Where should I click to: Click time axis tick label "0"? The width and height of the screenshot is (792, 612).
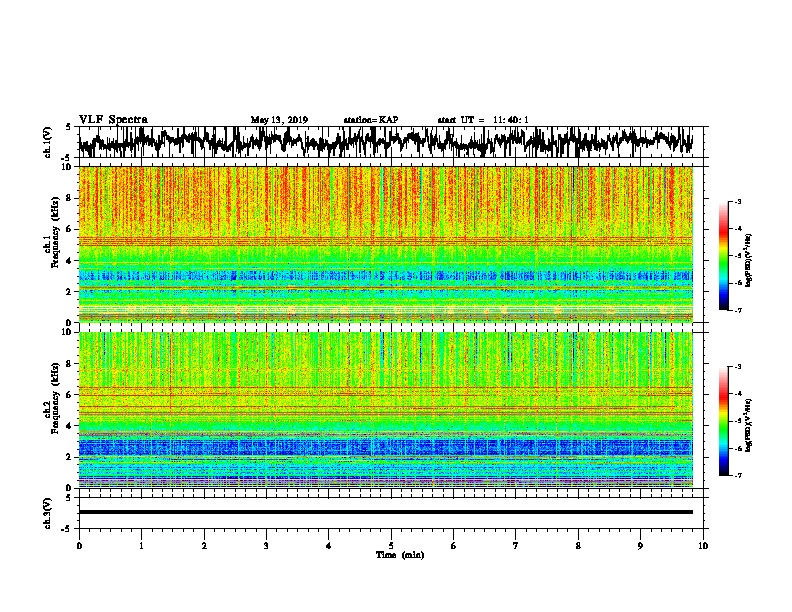[79, 546]
